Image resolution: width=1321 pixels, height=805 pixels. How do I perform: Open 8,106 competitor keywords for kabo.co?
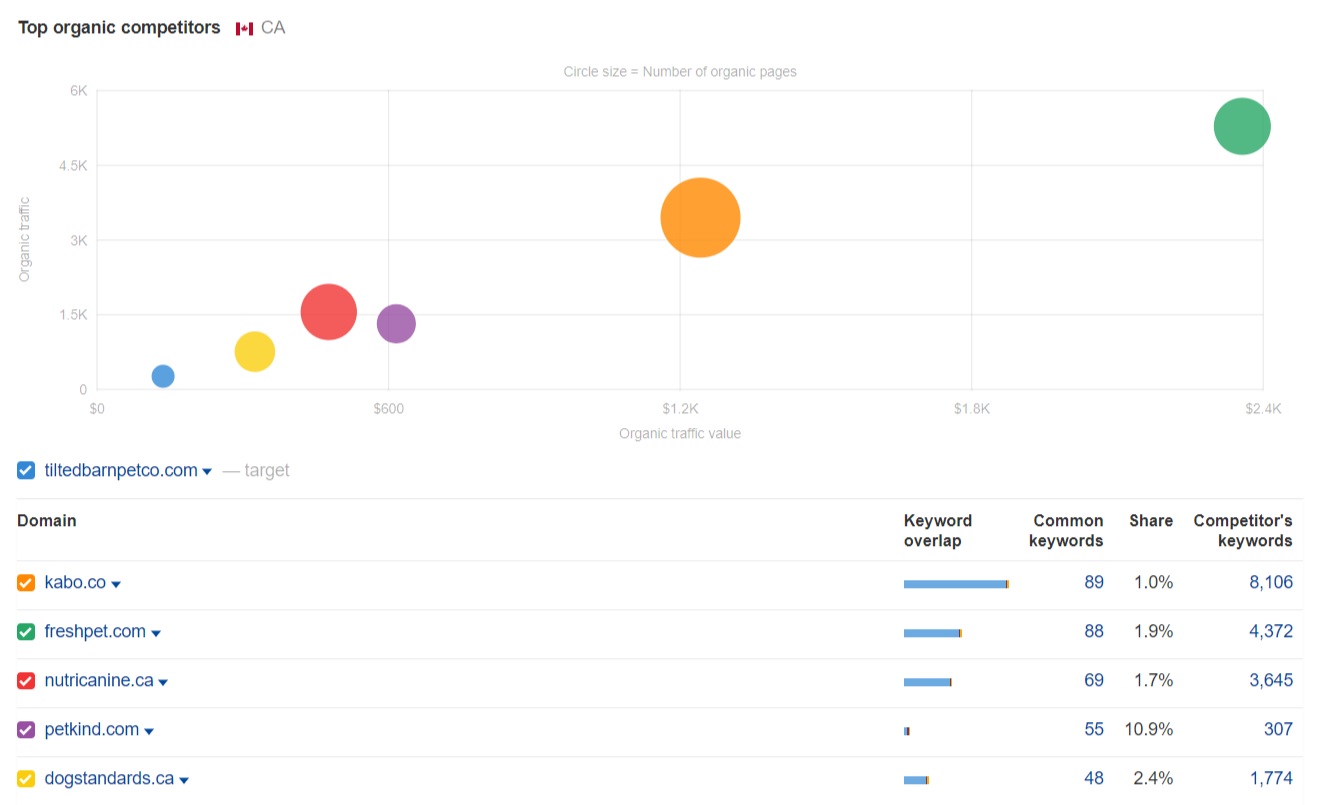coord(1270,583)
